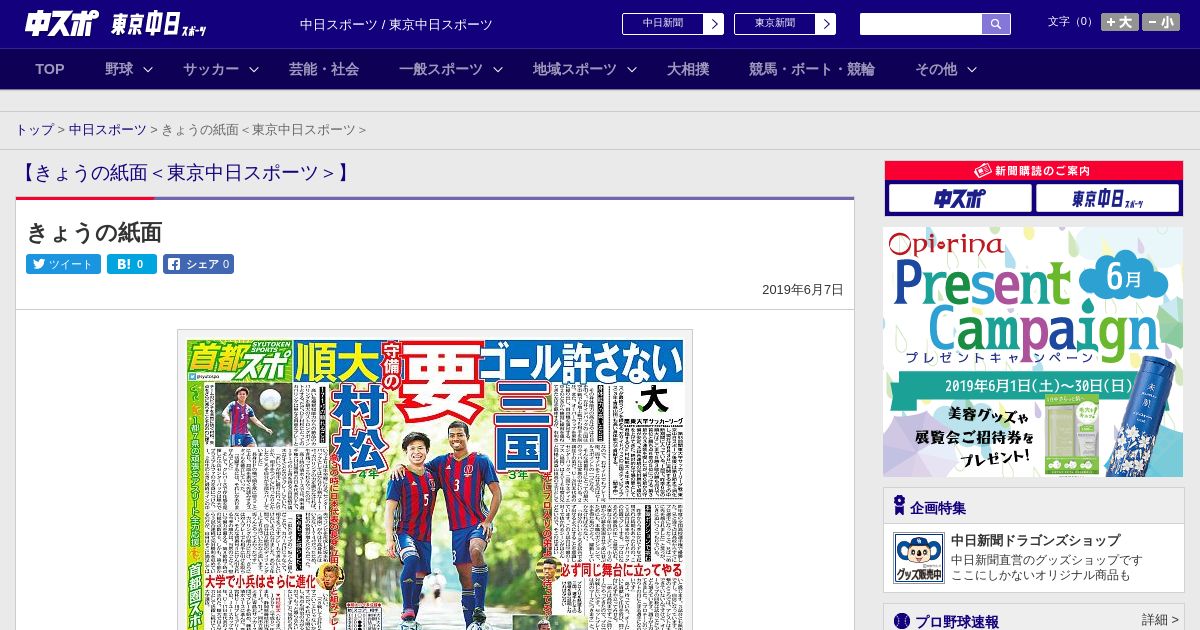This screenshot has height=630, width=1200.
Task: Open the 中日新聞 link button
Action: click(673, 24)
